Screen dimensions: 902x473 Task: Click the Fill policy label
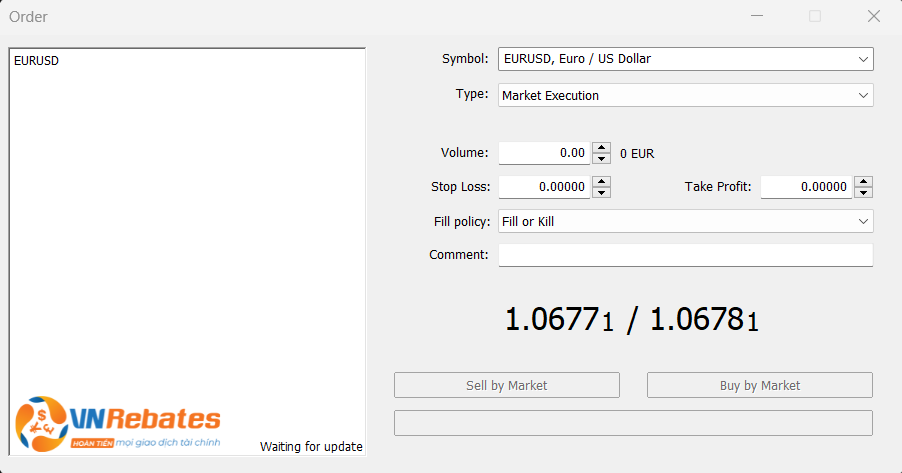point(462,222)
